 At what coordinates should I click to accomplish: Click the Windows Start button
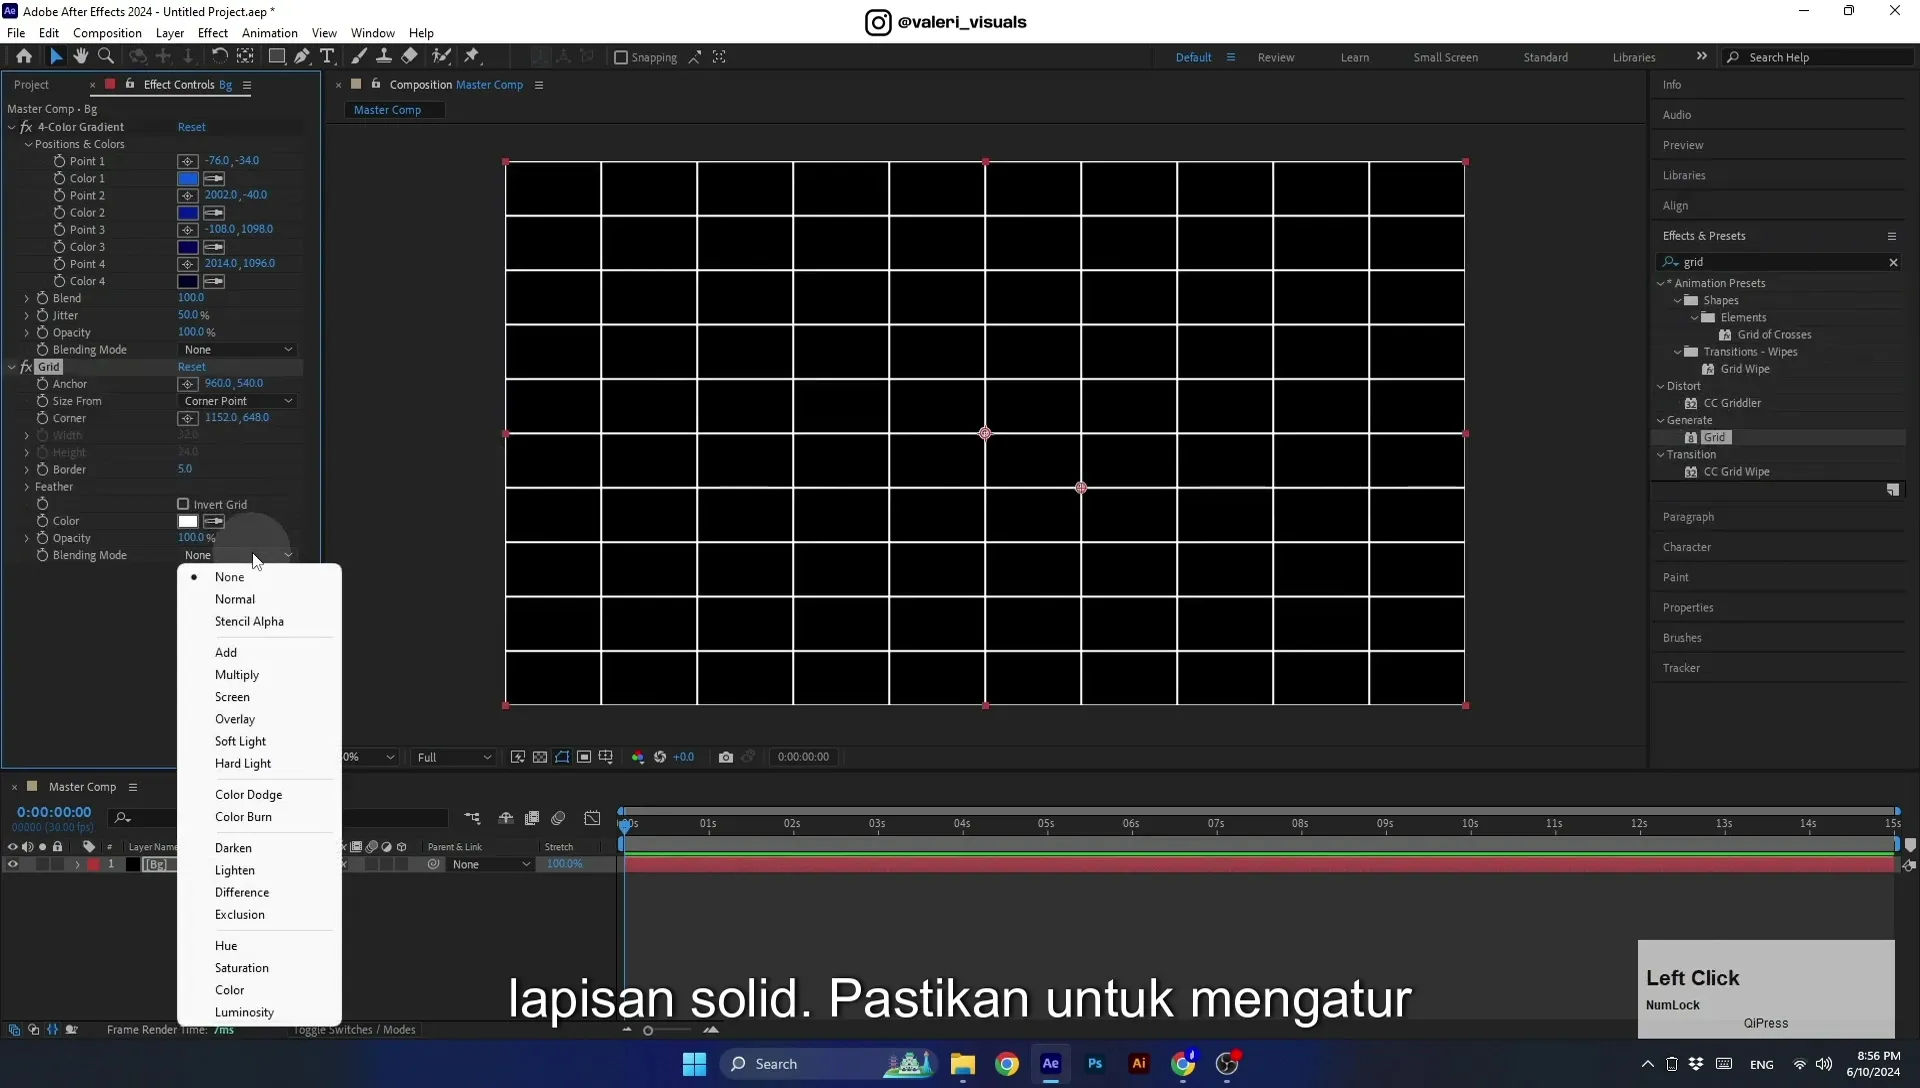click(695, 1064)
